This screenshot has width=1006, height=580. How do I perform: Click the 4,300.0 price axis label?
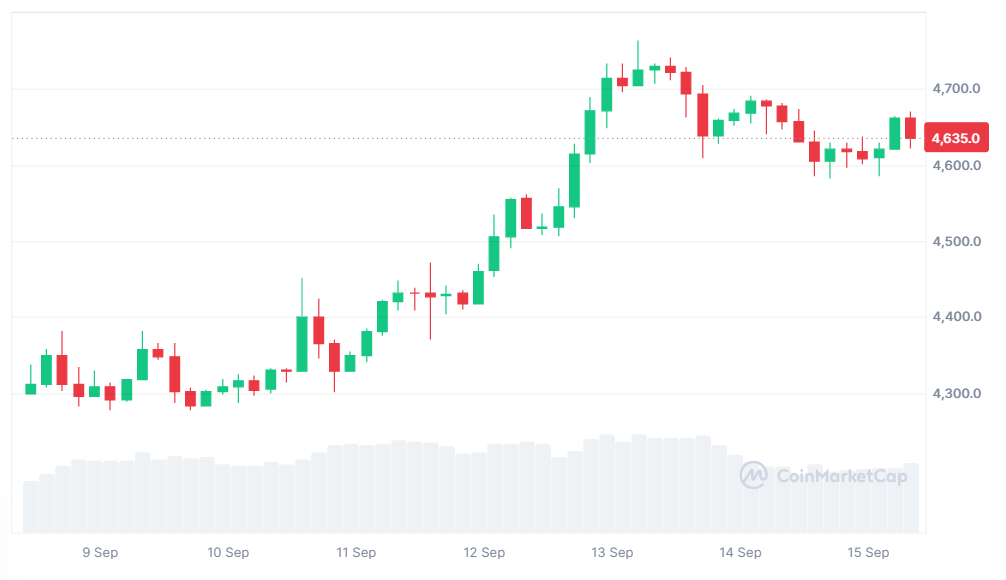[955, 393]
